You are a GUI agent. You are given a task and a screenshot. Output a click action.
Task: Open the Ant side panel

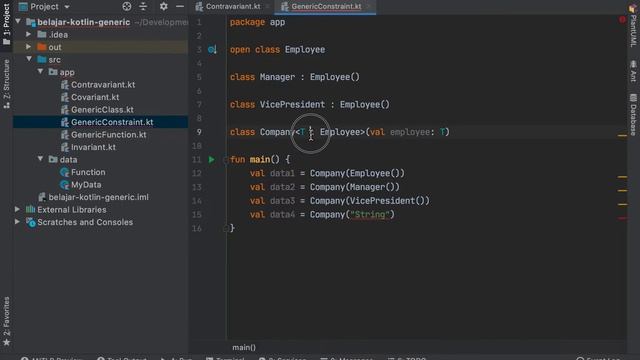pyautogui.click(x=633, y=71)
